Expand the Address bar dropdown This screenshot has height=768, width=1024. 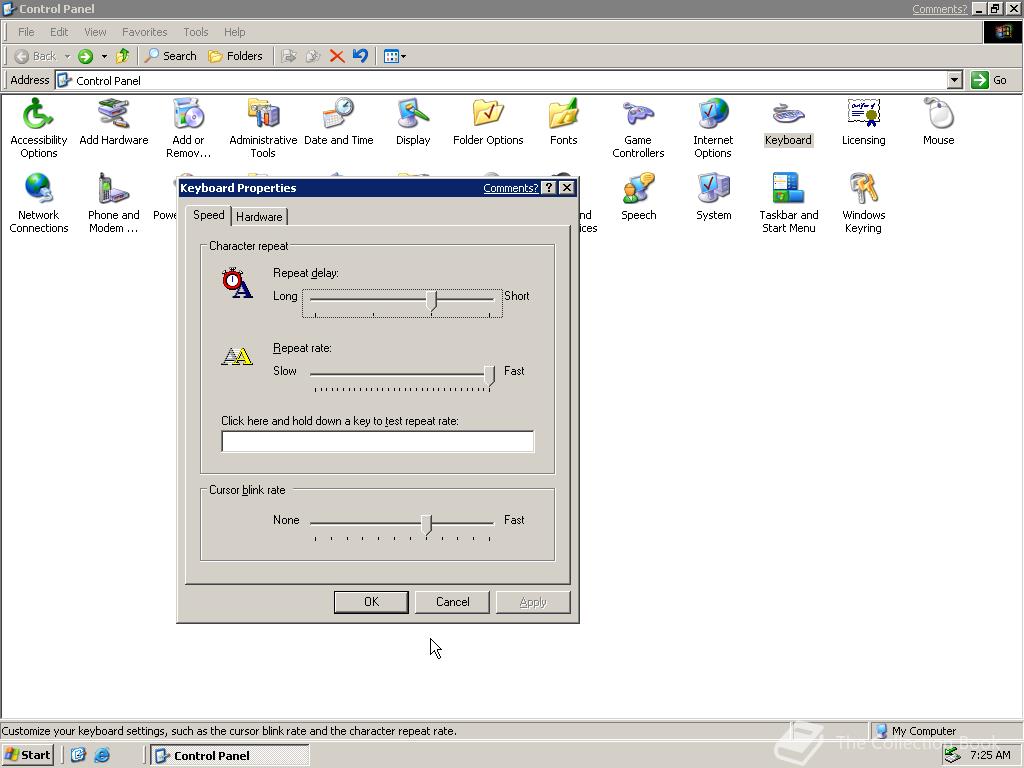click(x=955, y=80)
